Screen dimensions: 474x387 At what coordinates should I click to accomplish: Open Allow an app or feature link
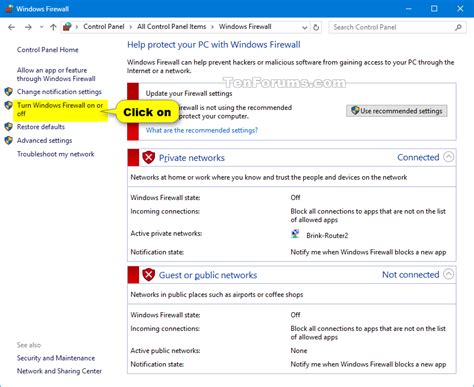[56, 74]
